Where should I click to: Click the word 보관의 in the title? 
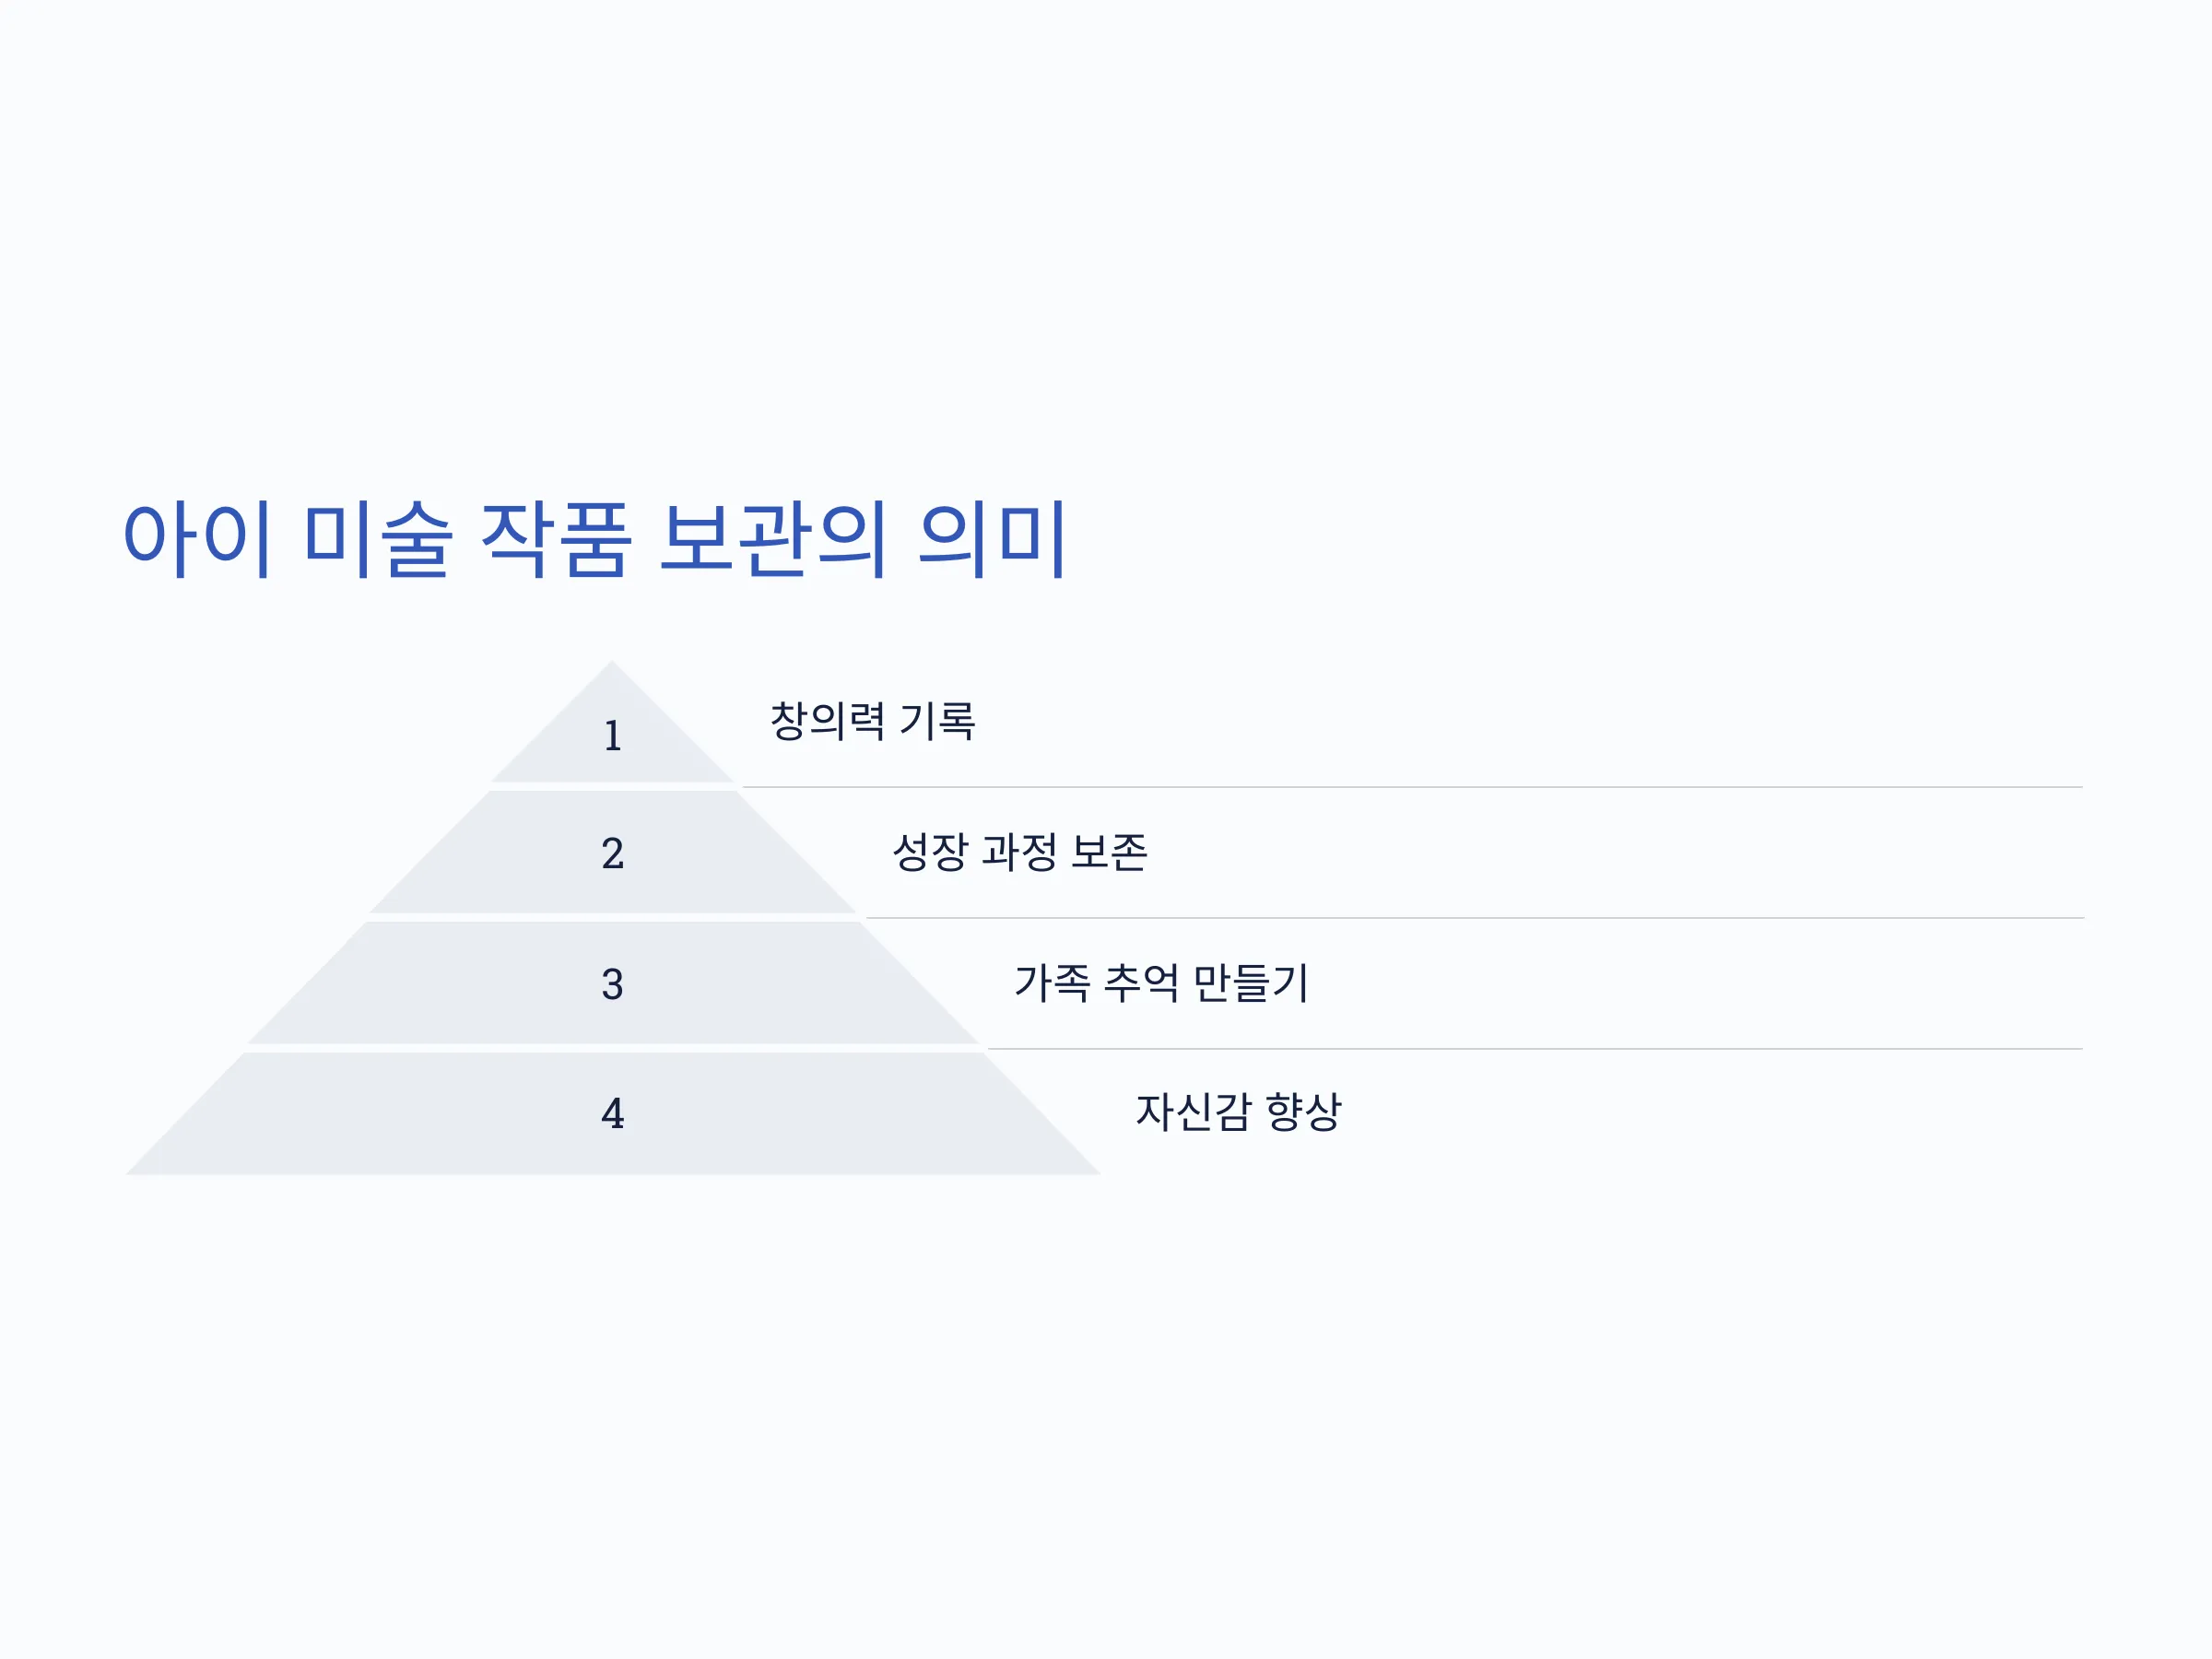tap(773, 539)
